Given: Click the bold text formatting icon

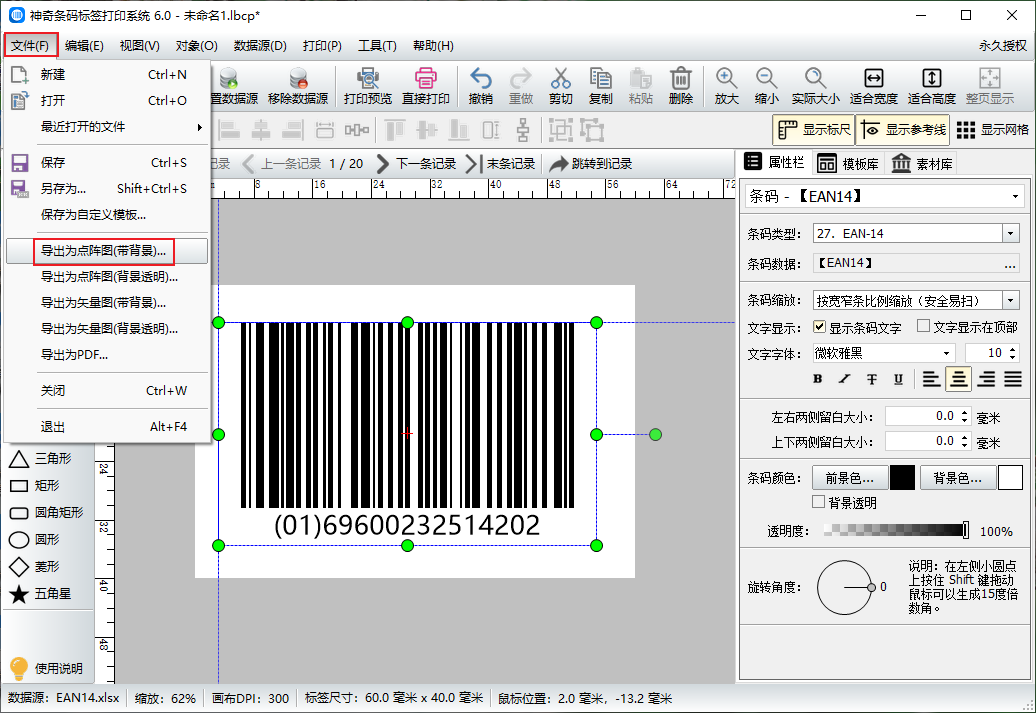Looking at the screenshot, I should [x=818, y=379].
